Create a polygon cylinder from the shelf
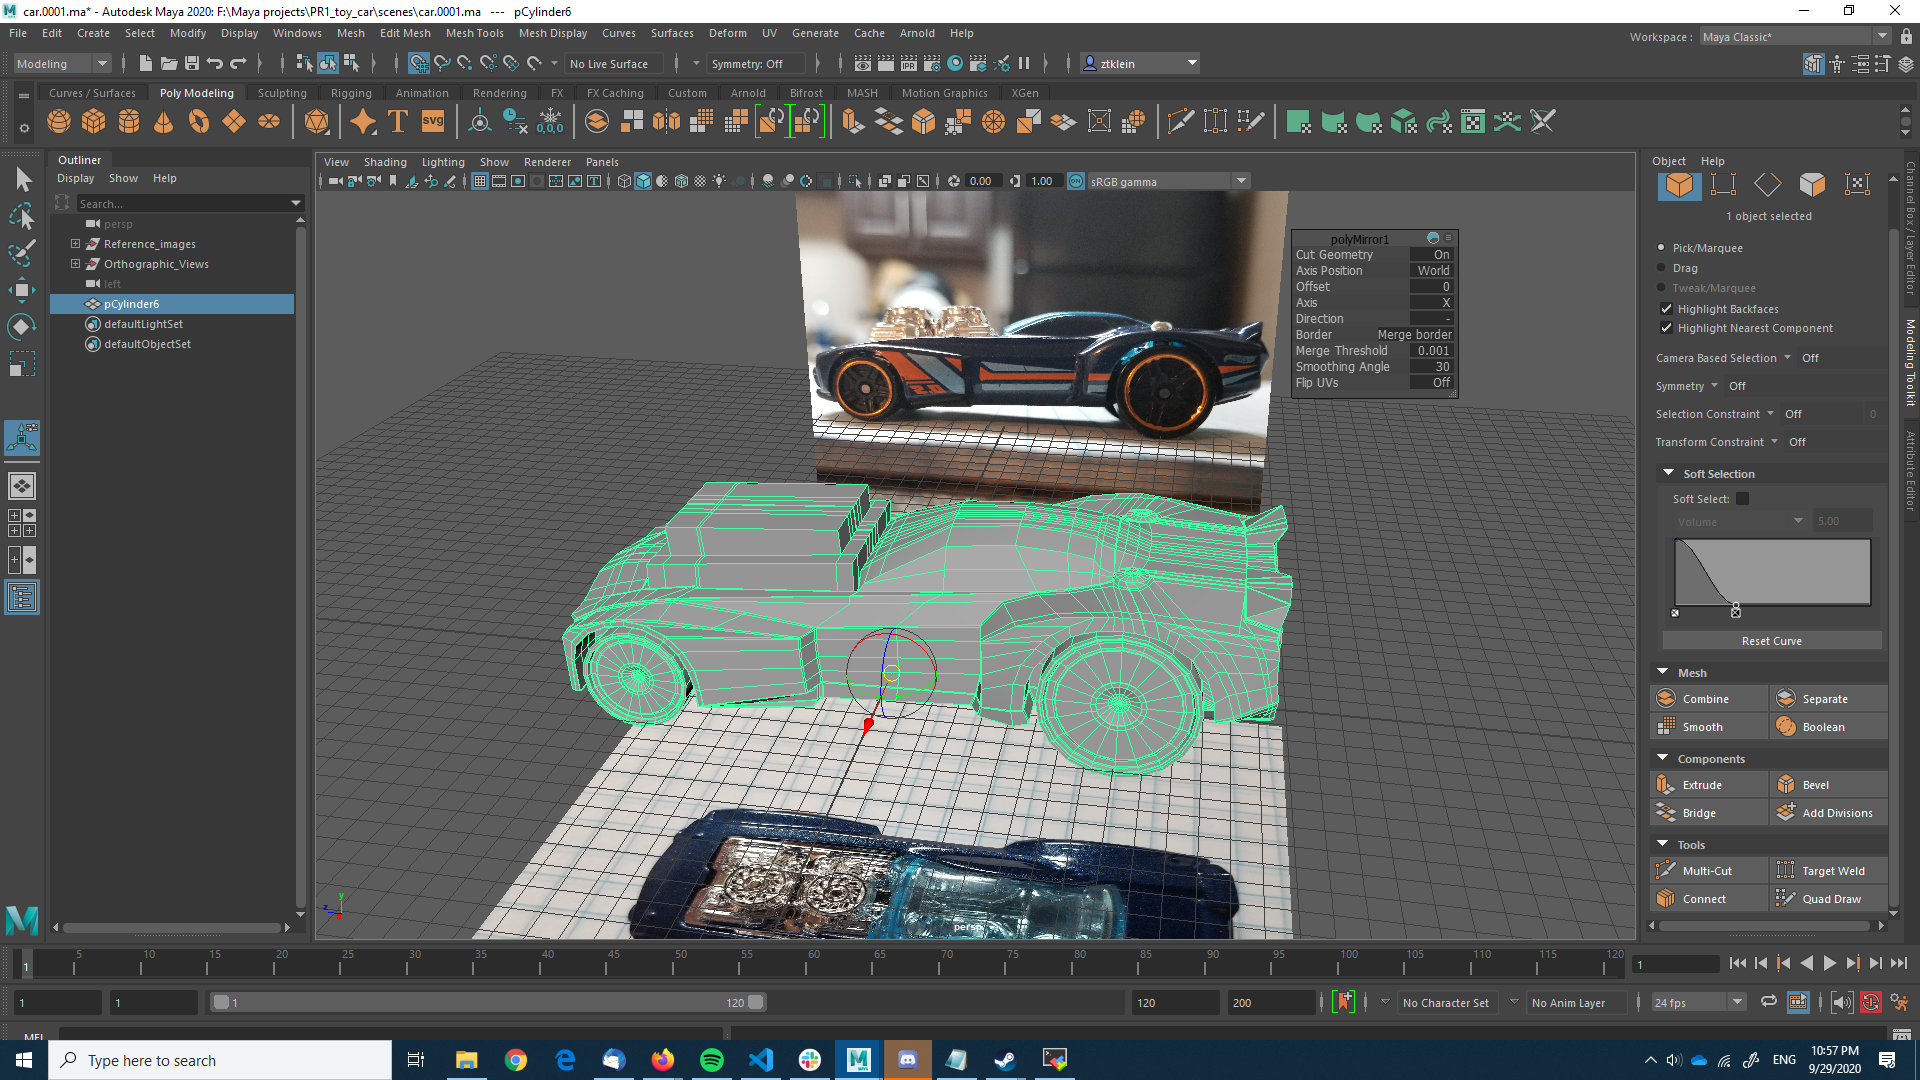This screenshot has width=1920, height=1080. 128,120
